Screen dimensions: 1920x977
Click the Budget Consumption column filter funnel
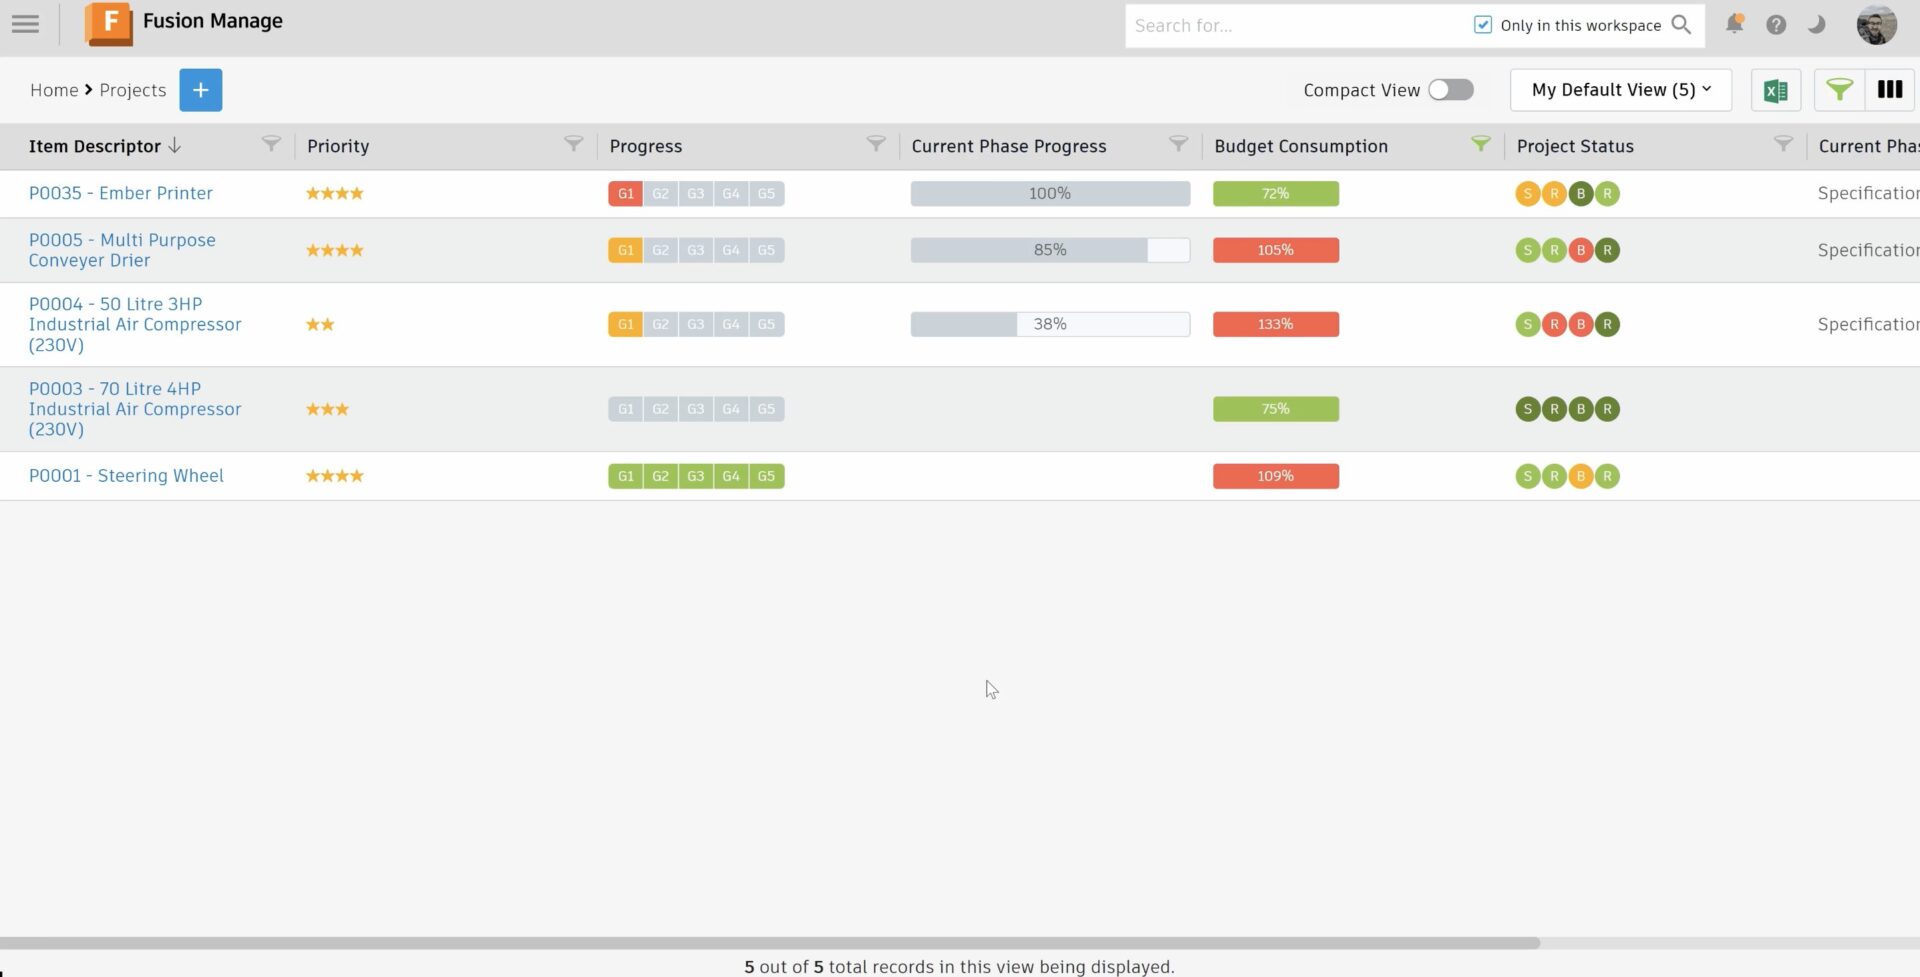coord(1481,143)
